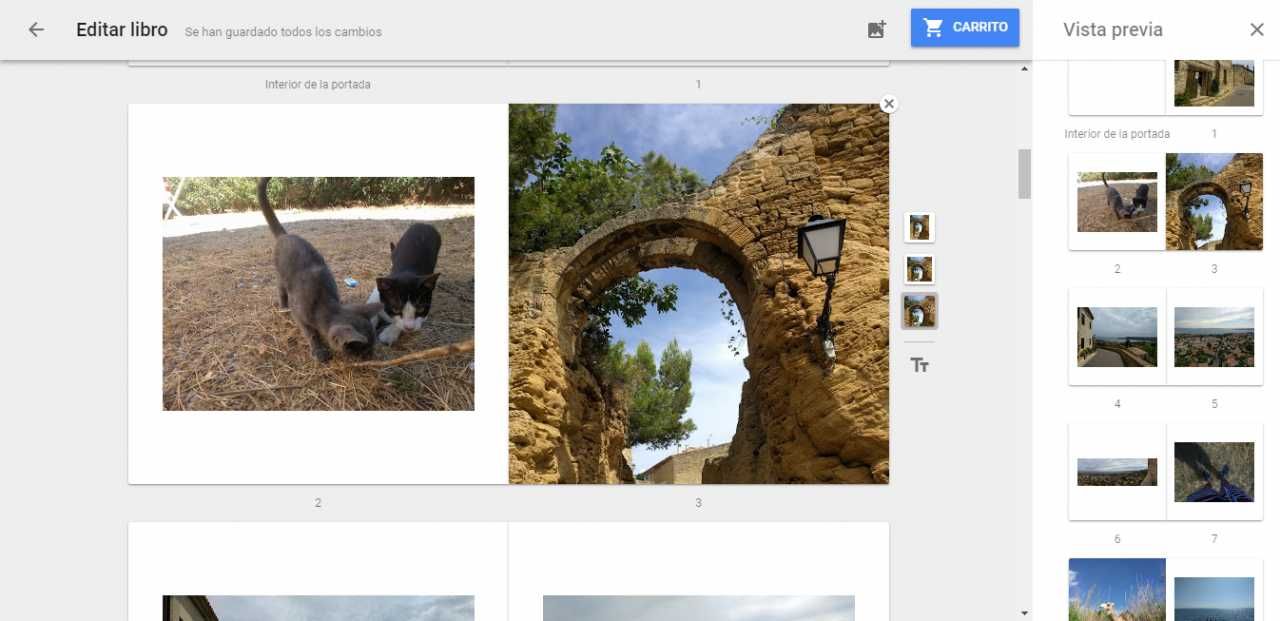Add caption with the text Tt icon
The width and height of the screenshot is (1280, 621).
[x=920, y=365]
